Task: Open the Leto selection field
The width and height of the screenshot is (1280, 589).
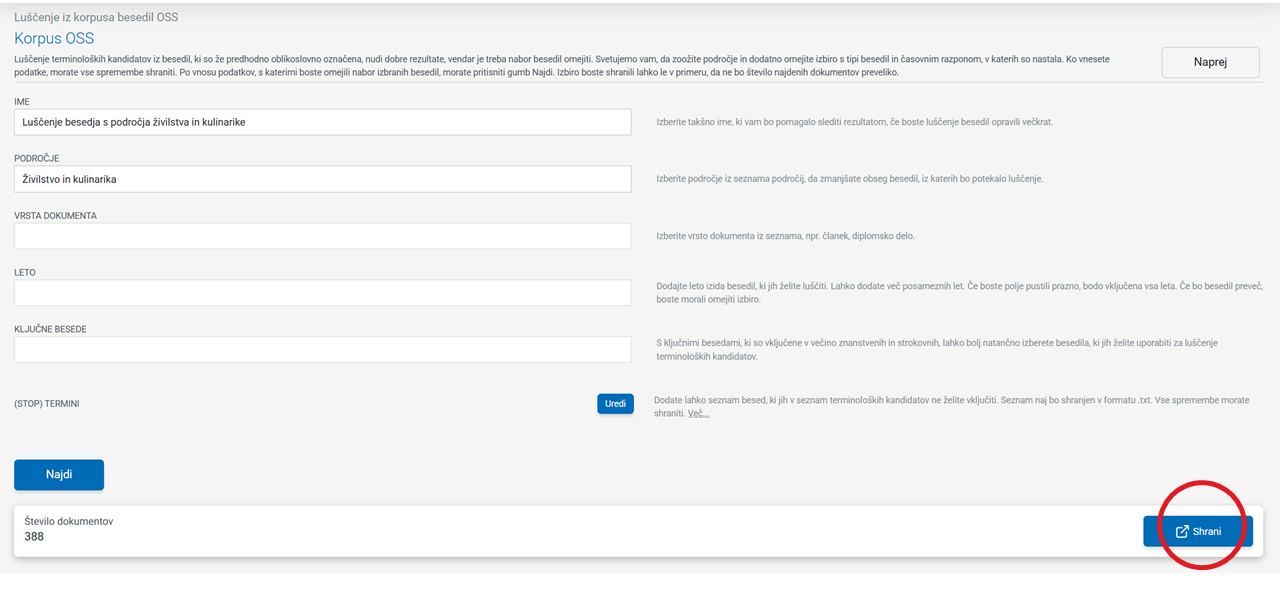Action: point(322,293)
